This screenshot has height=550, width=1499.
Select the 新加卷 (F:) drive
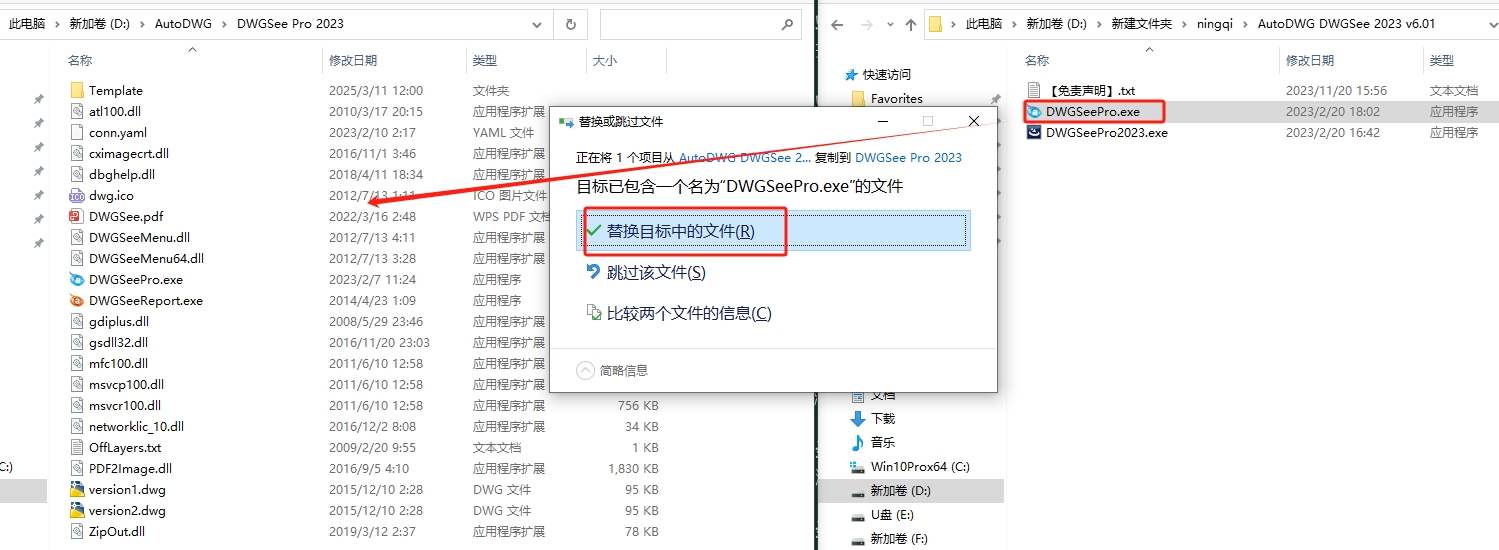[x=890, y=539]
